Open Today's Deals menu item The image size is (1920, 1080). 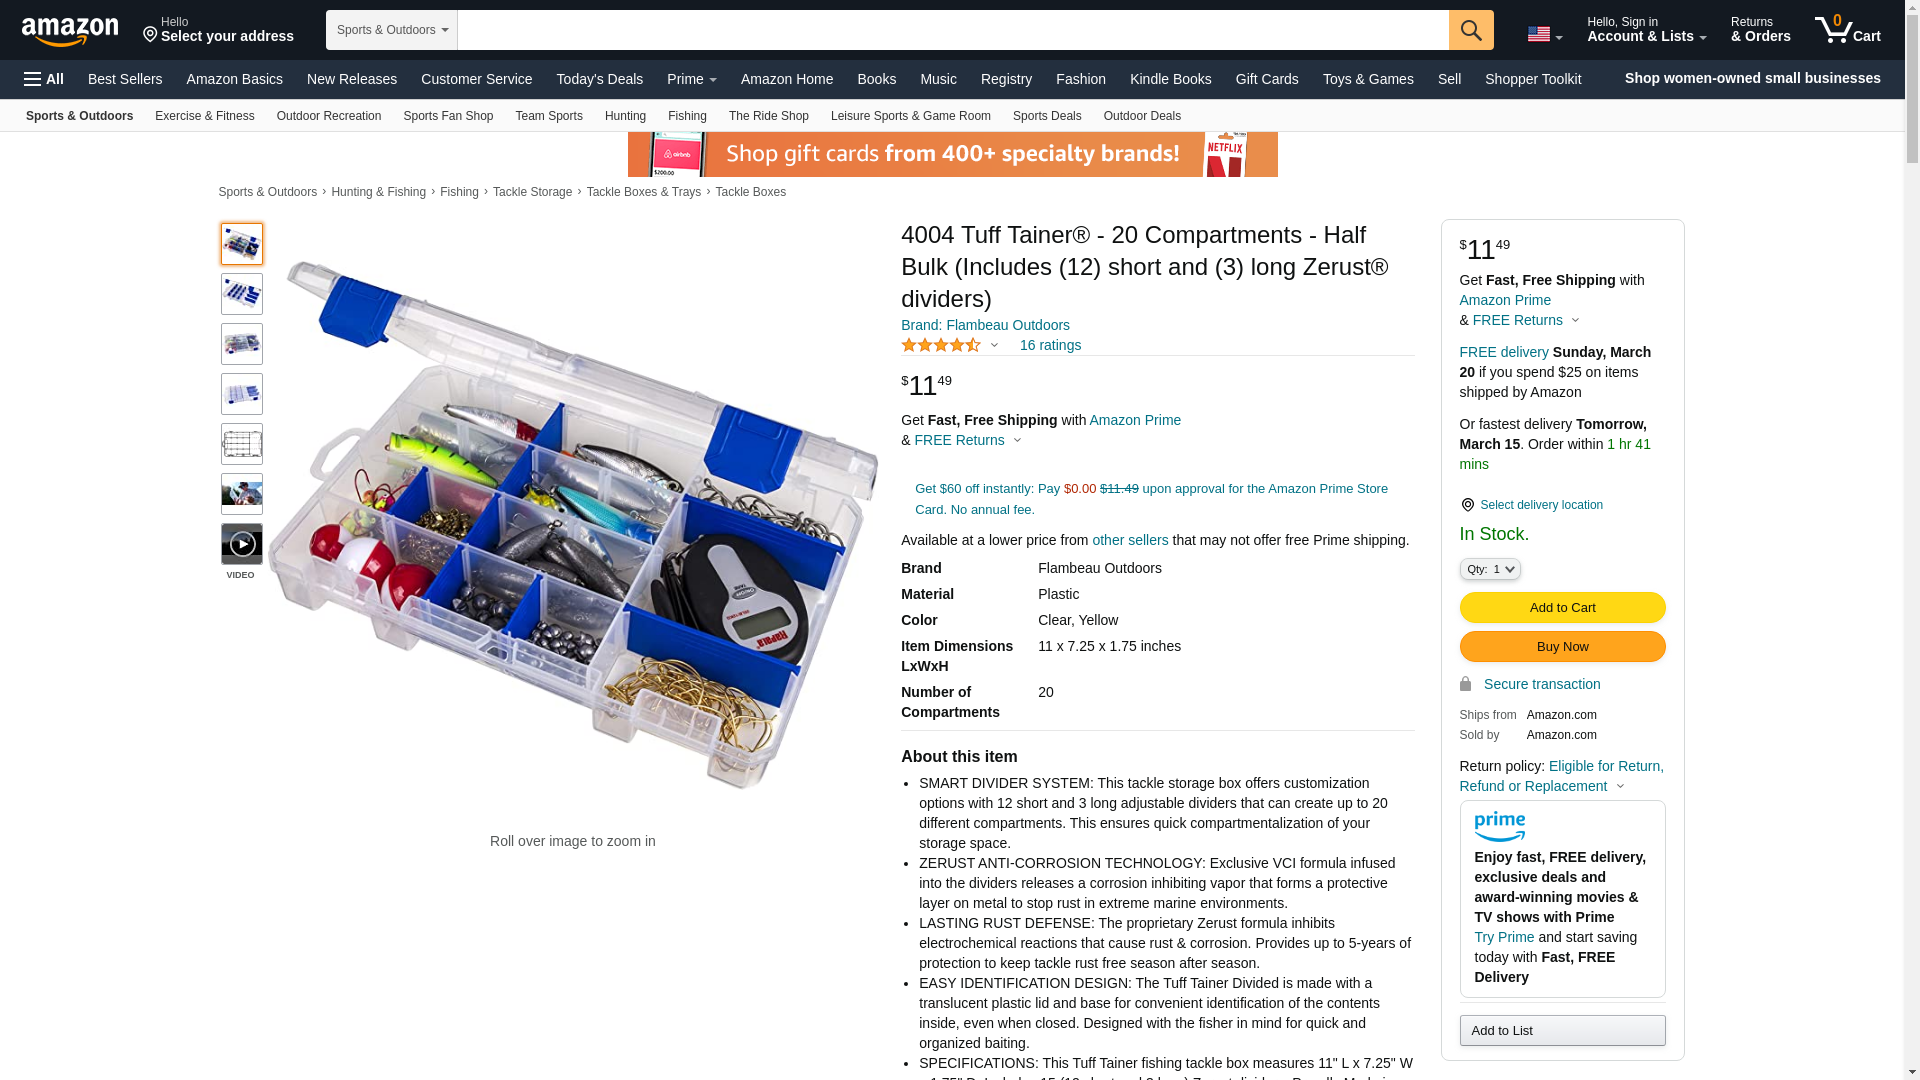coord(599,79)
